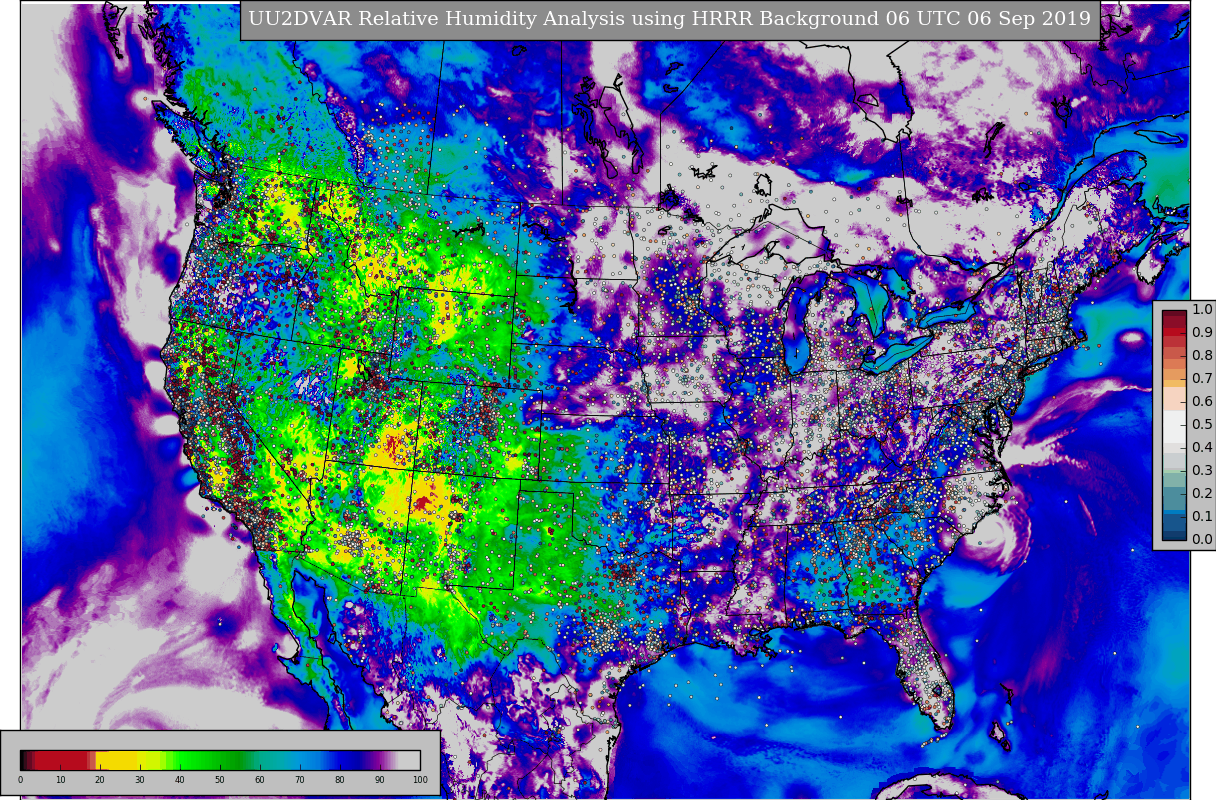
Task: Click the '0.3' label on right colorbar
Action: coord(1202,471)
